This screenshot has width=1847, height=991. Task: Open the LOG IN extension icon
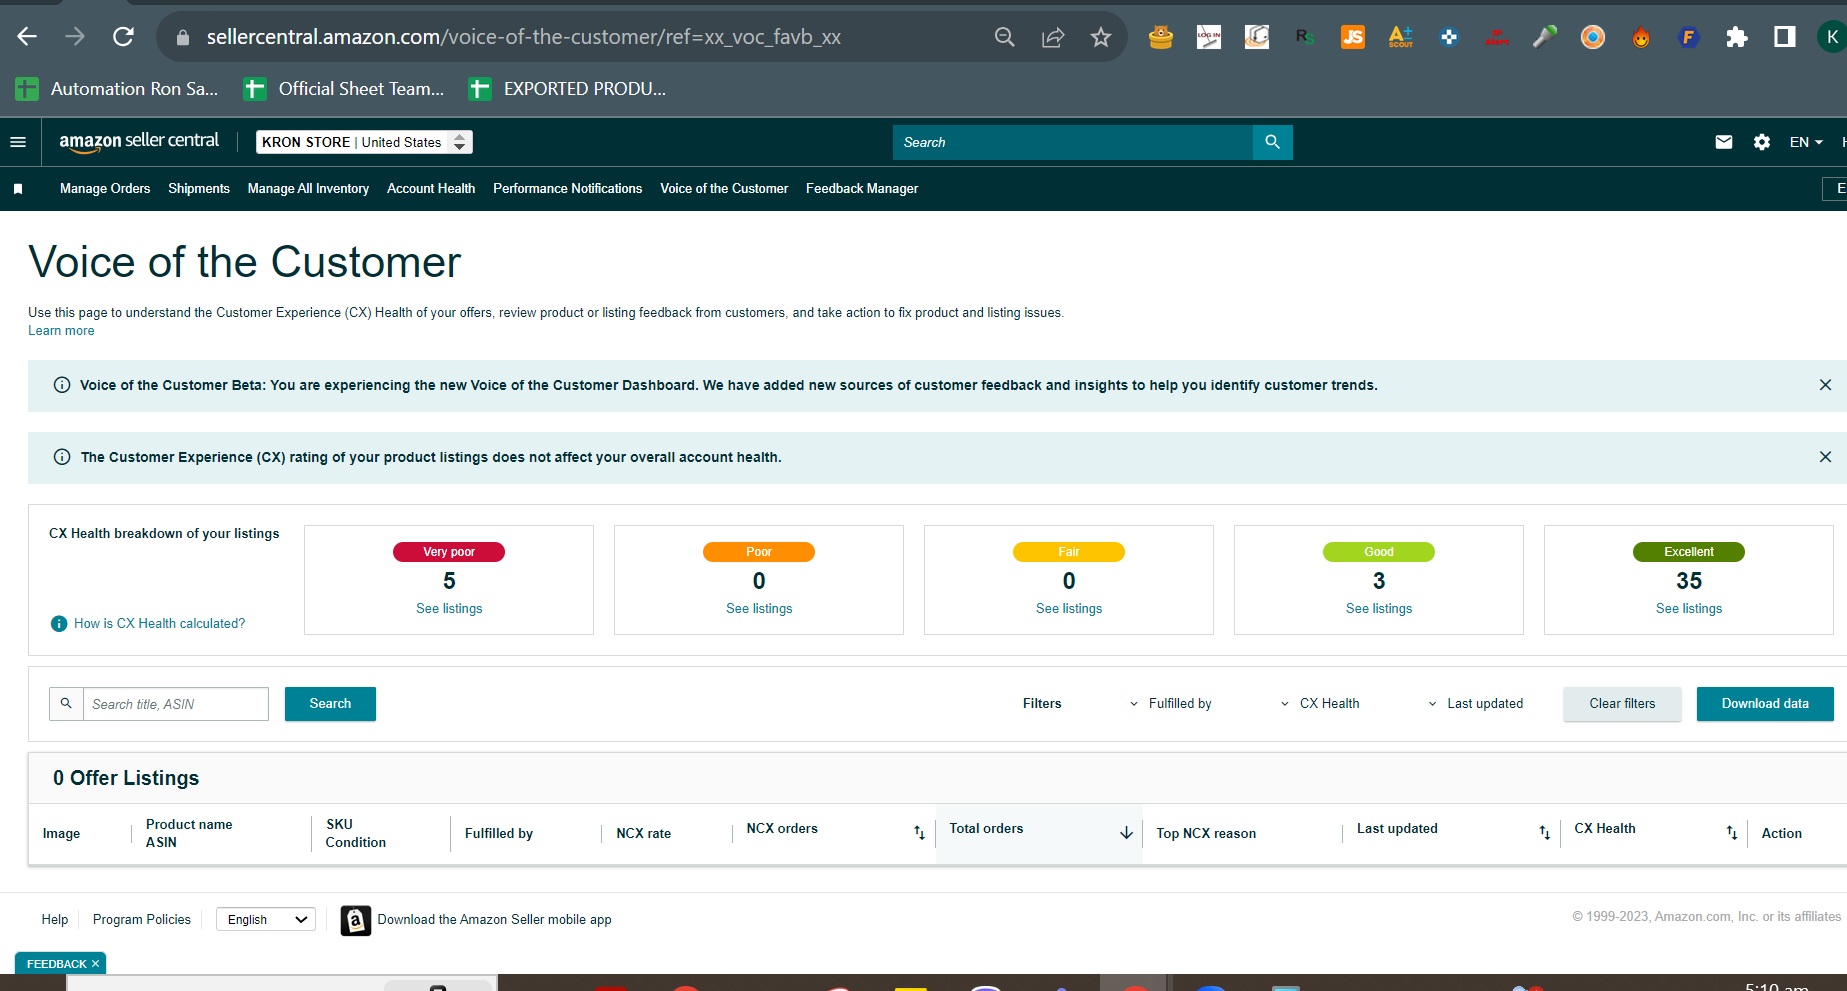pos(1209,37)
